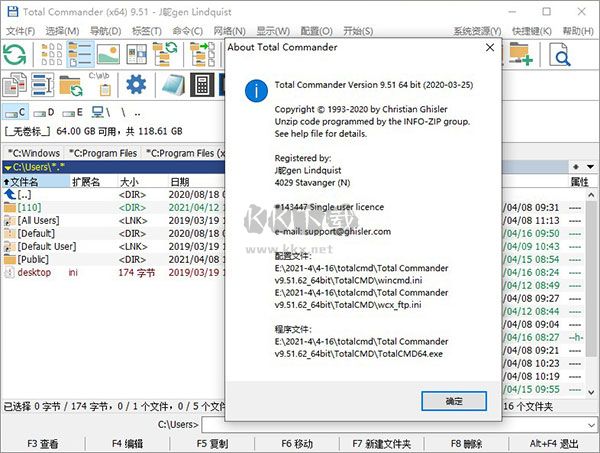Sort by 日期 column header
The height and width of the screenshot is (453, 600).
pos(196,182)
